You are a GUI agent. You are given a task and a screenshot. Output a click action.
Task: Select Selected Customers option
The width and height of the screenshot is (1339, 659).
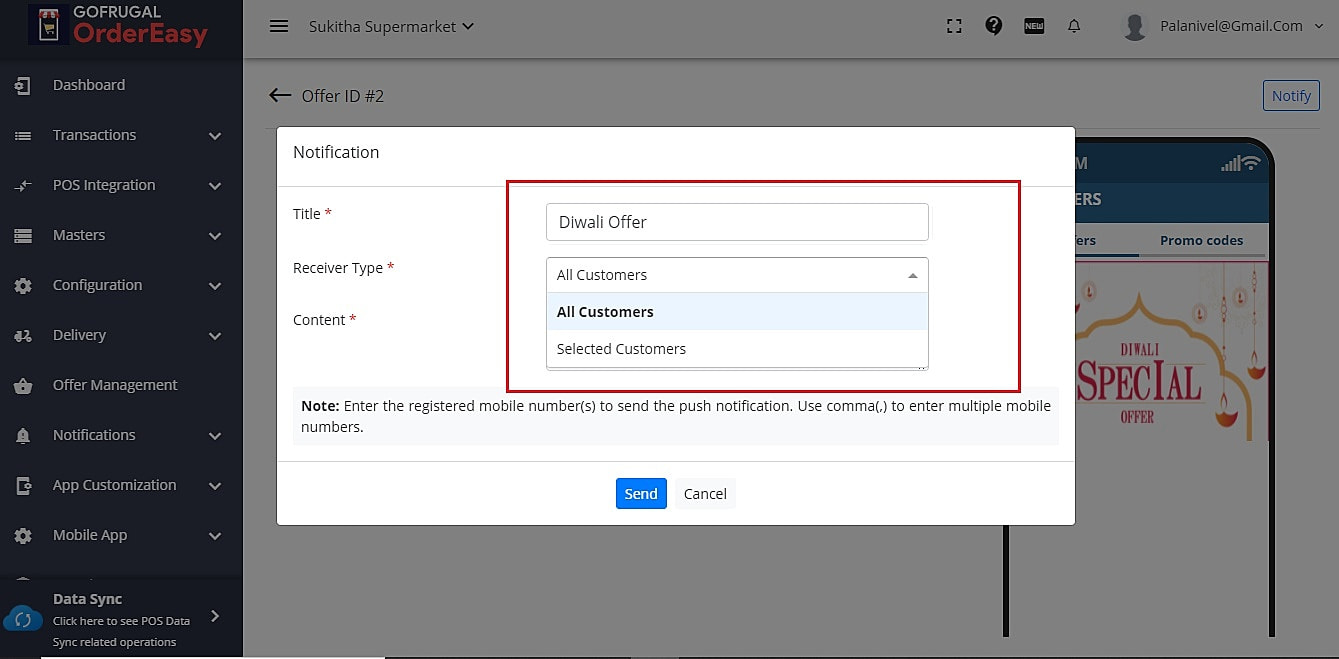pyautogui.click(x=621, y=349)
